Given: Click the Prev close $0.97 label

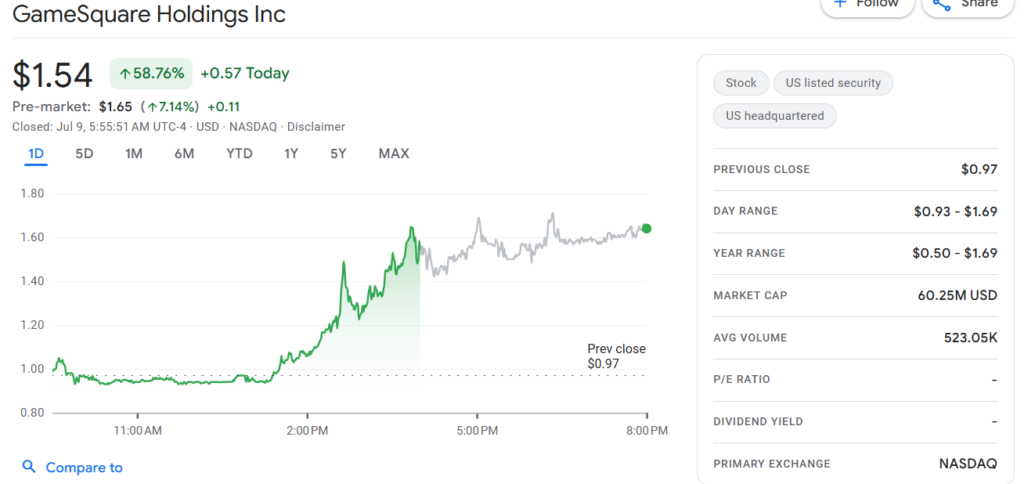Looking at the screenshot, I should click(x=616, y=356).
